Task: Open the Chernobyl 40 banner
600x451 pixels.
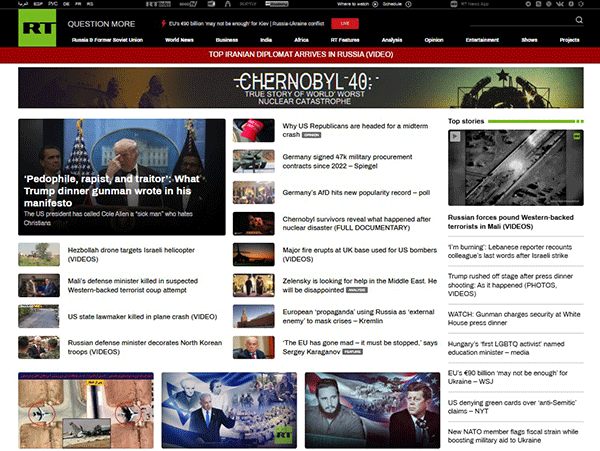Action: 299,88
